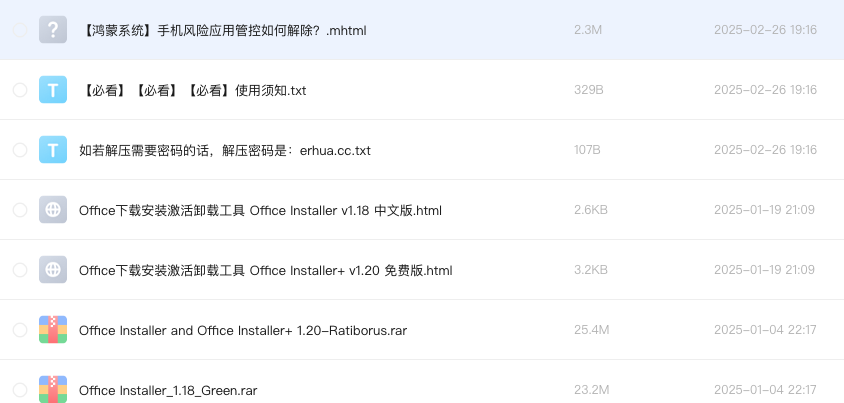Check the circle beside the erhua.cc.txt row
The image size is (844, 403).
click(x=20, y=150)
